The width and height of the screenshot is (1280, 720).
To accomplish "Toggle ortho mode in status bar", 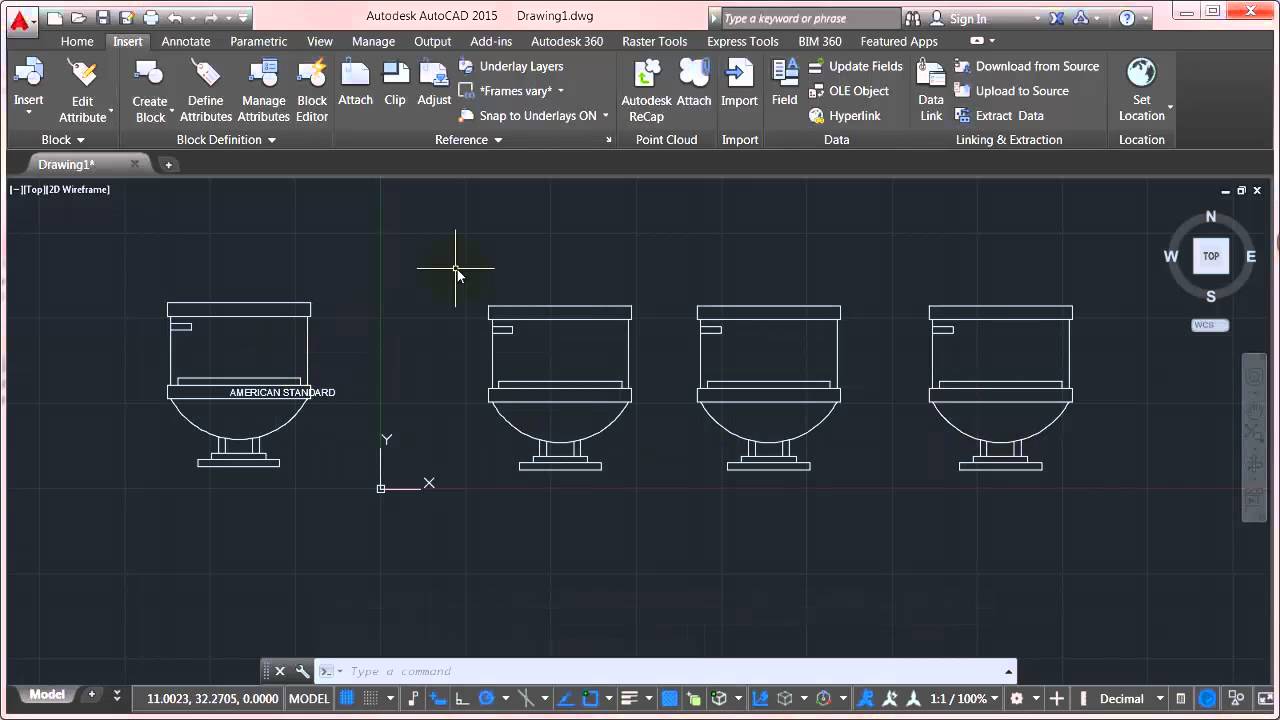I will pos(462,698).
